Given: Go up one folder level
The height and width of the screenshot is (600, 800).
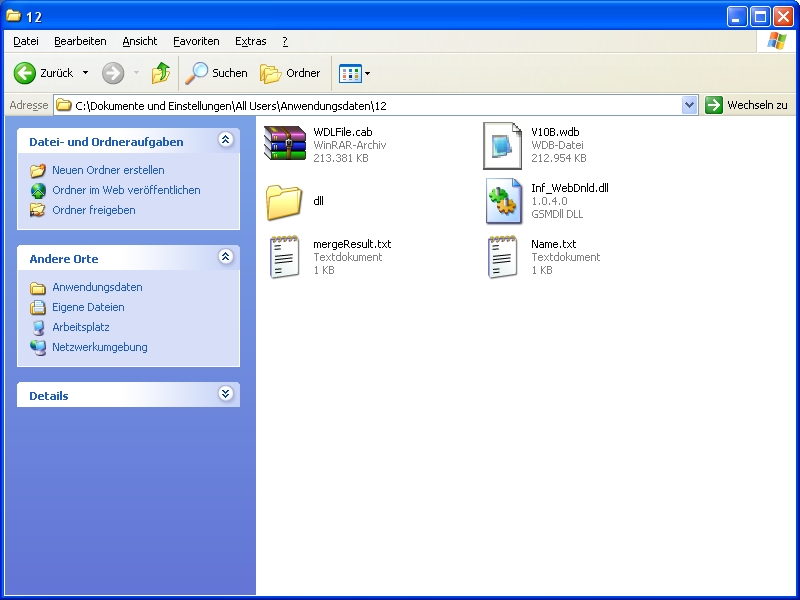Looking at the screenshot, I should point(161,73).
